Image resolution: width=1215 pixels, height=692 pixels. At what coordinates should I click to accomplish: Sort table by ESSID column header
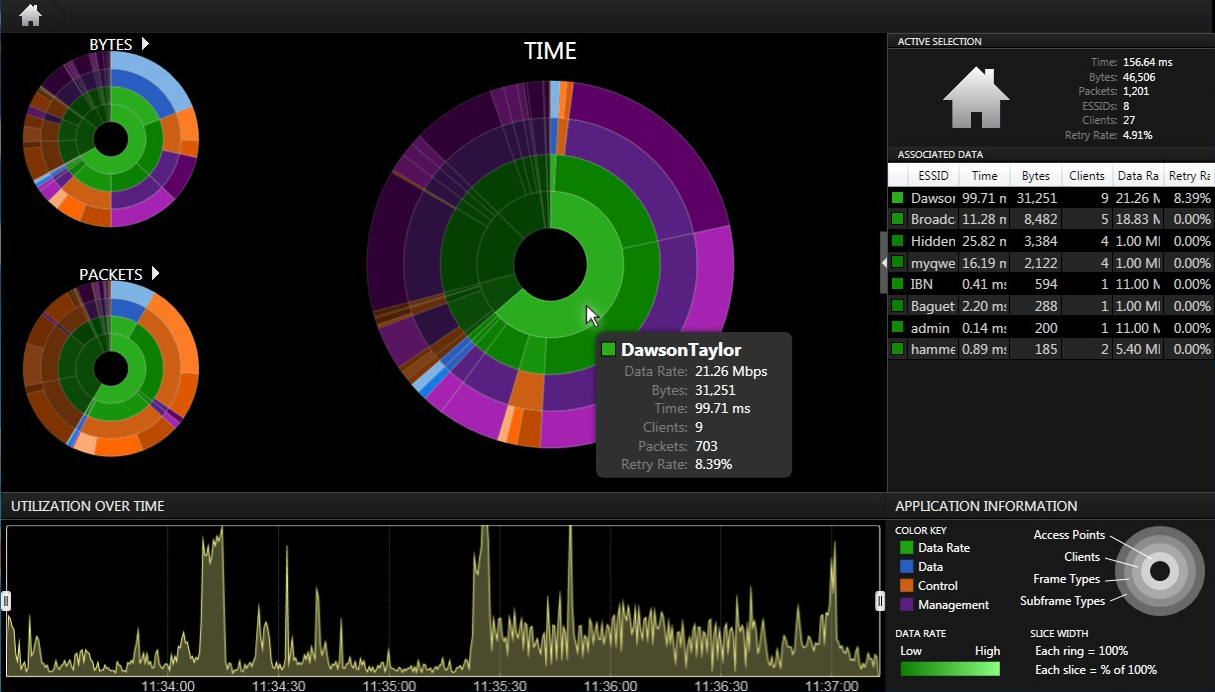(x=932, y=175)
